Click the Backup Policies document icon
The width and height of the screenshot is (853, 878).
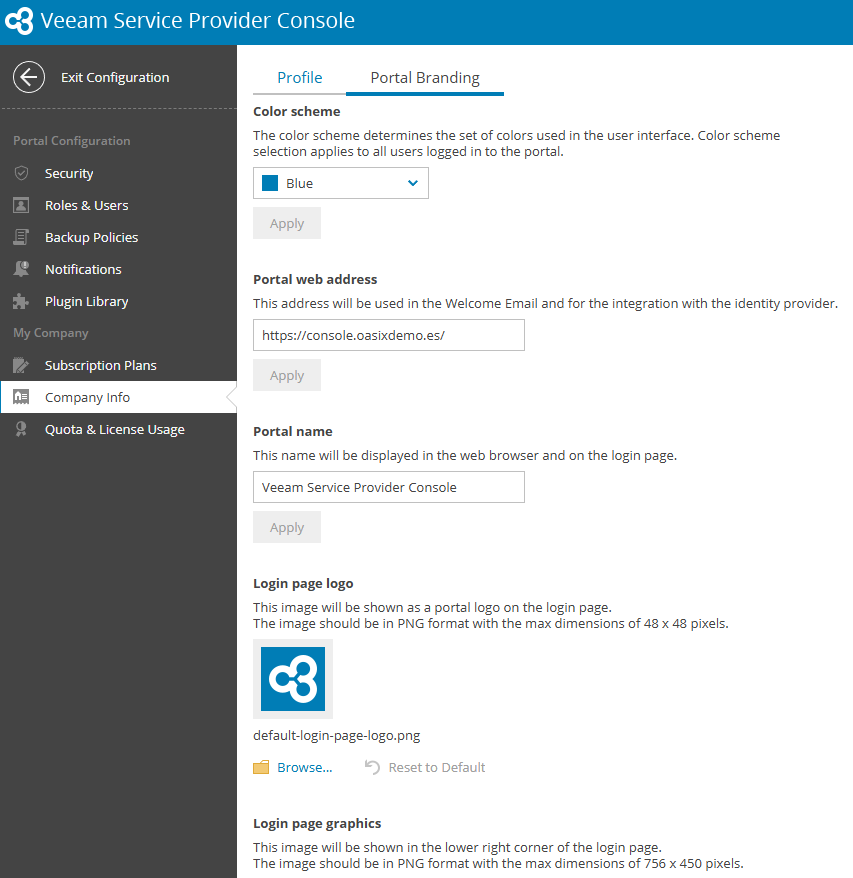click(21, 237)
